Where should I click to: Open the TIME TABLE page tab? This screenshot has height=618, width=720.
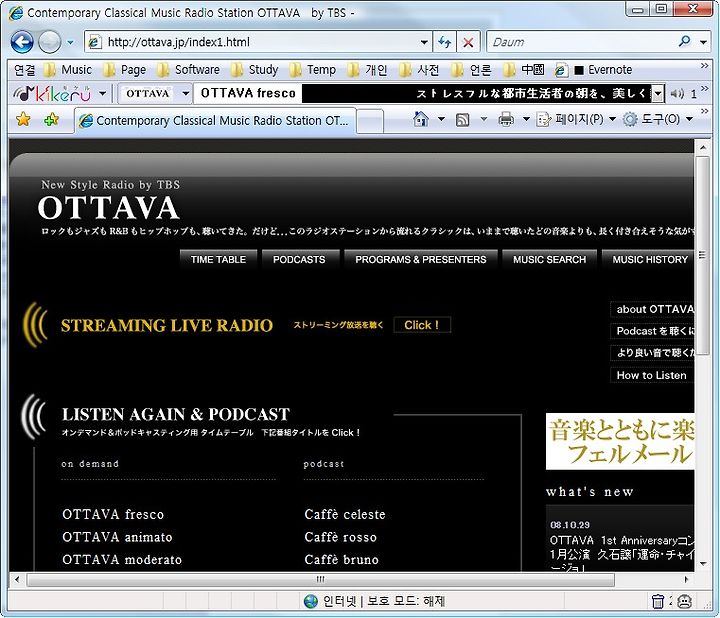click(218, 259)
